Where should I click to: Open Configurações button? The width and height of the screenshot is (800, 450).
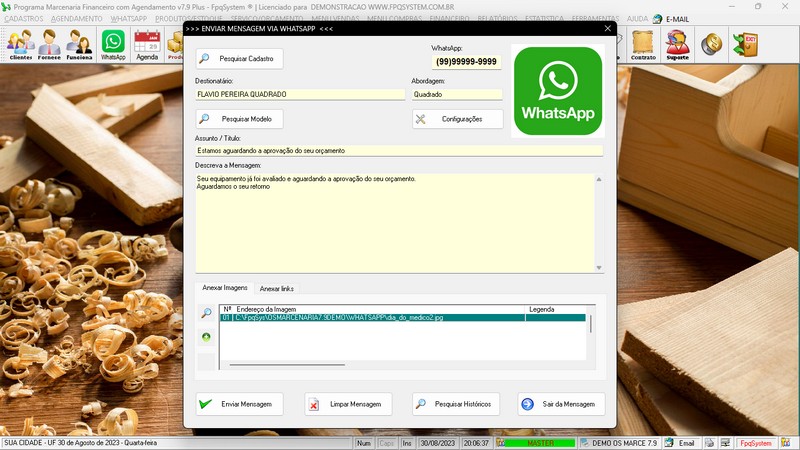(x=458, y=119)
